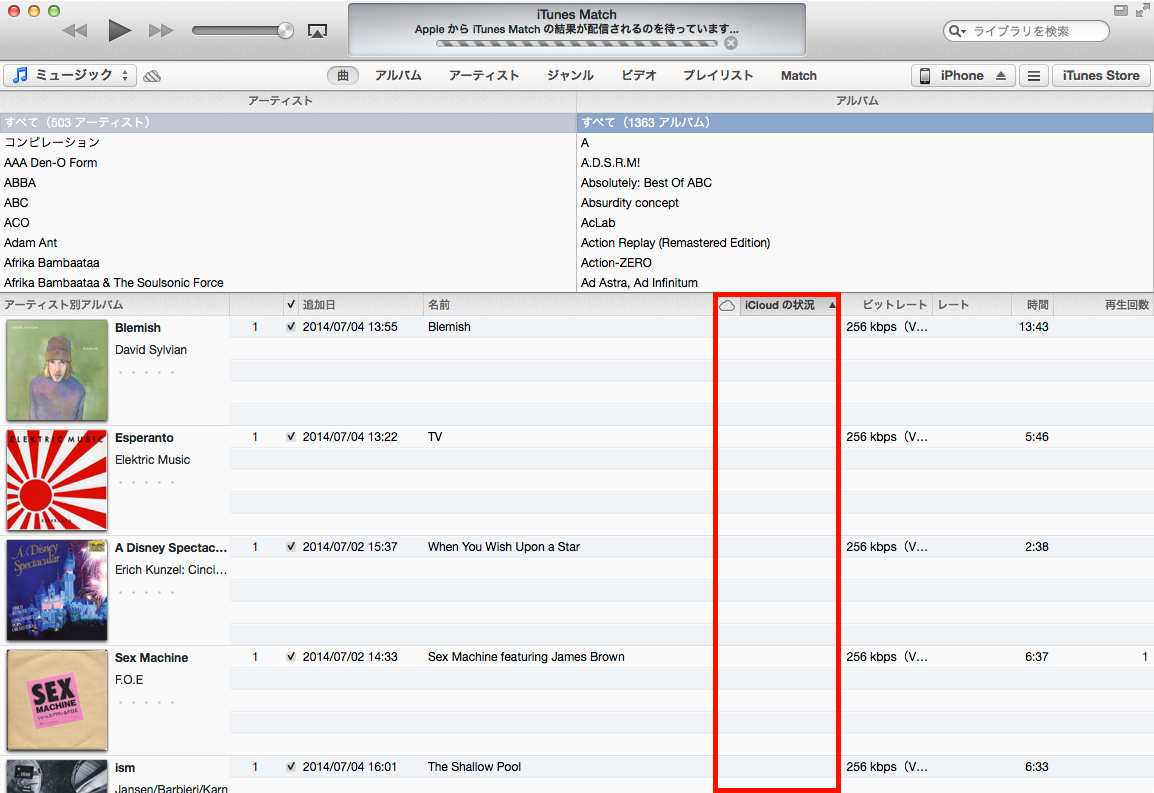Select album Absolutely: Best Of ABC
The image size is (1154, 793).
[865, 183]
